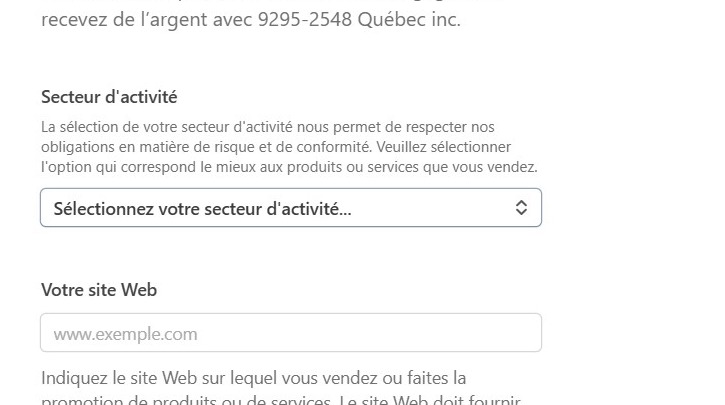Click the up-down chevron in the sector dropdown
Viewport: 725px width, 405px height.
pyautogui.click(x=521, y=208)
